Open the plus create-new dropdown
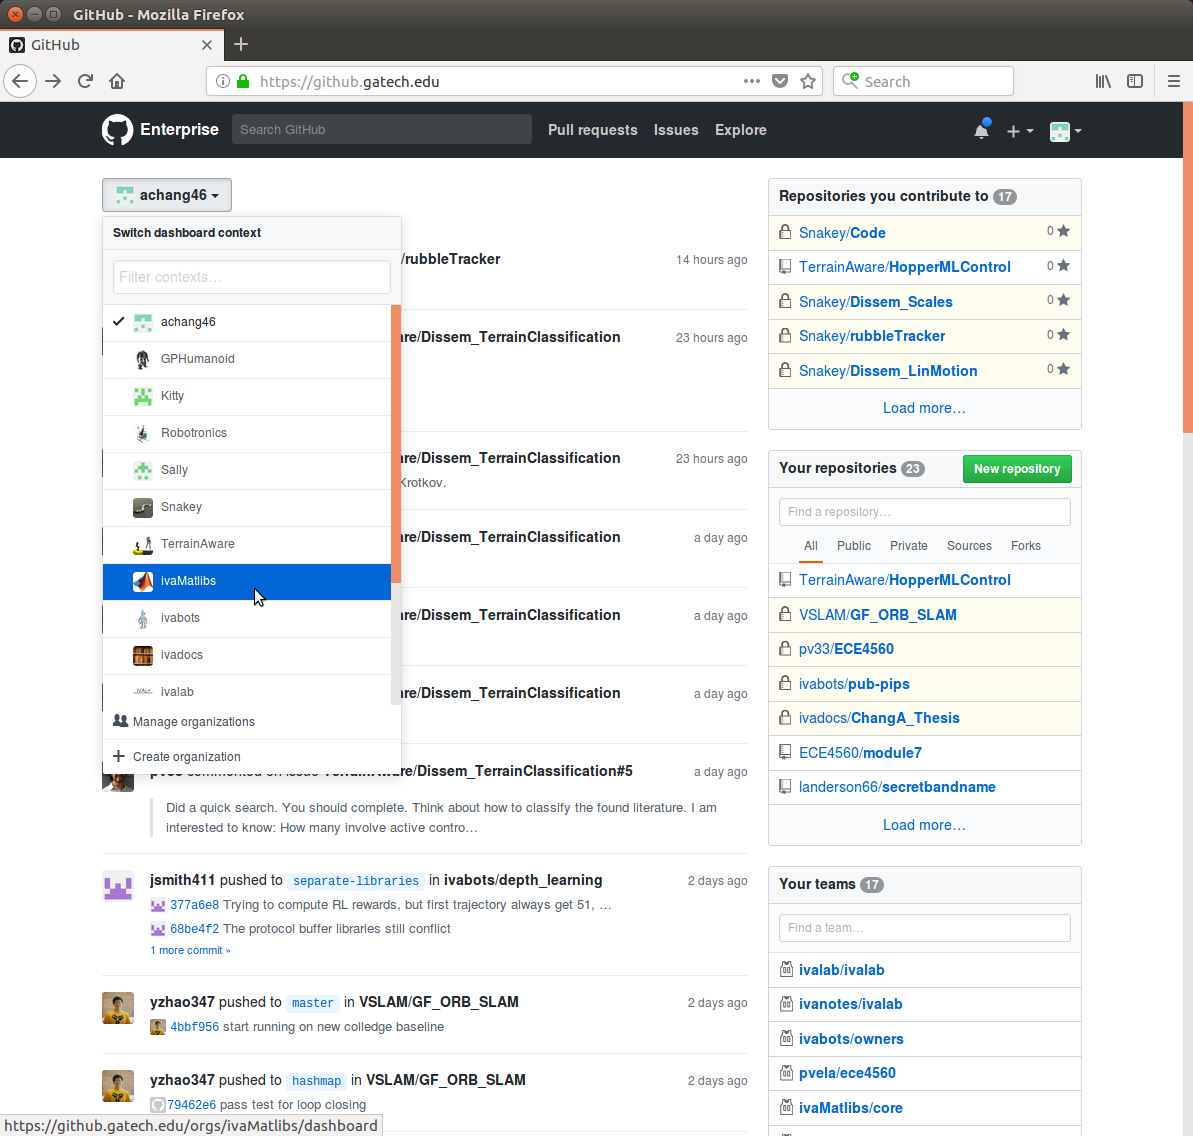The image size is (1193, 1136). point(1019,131)
